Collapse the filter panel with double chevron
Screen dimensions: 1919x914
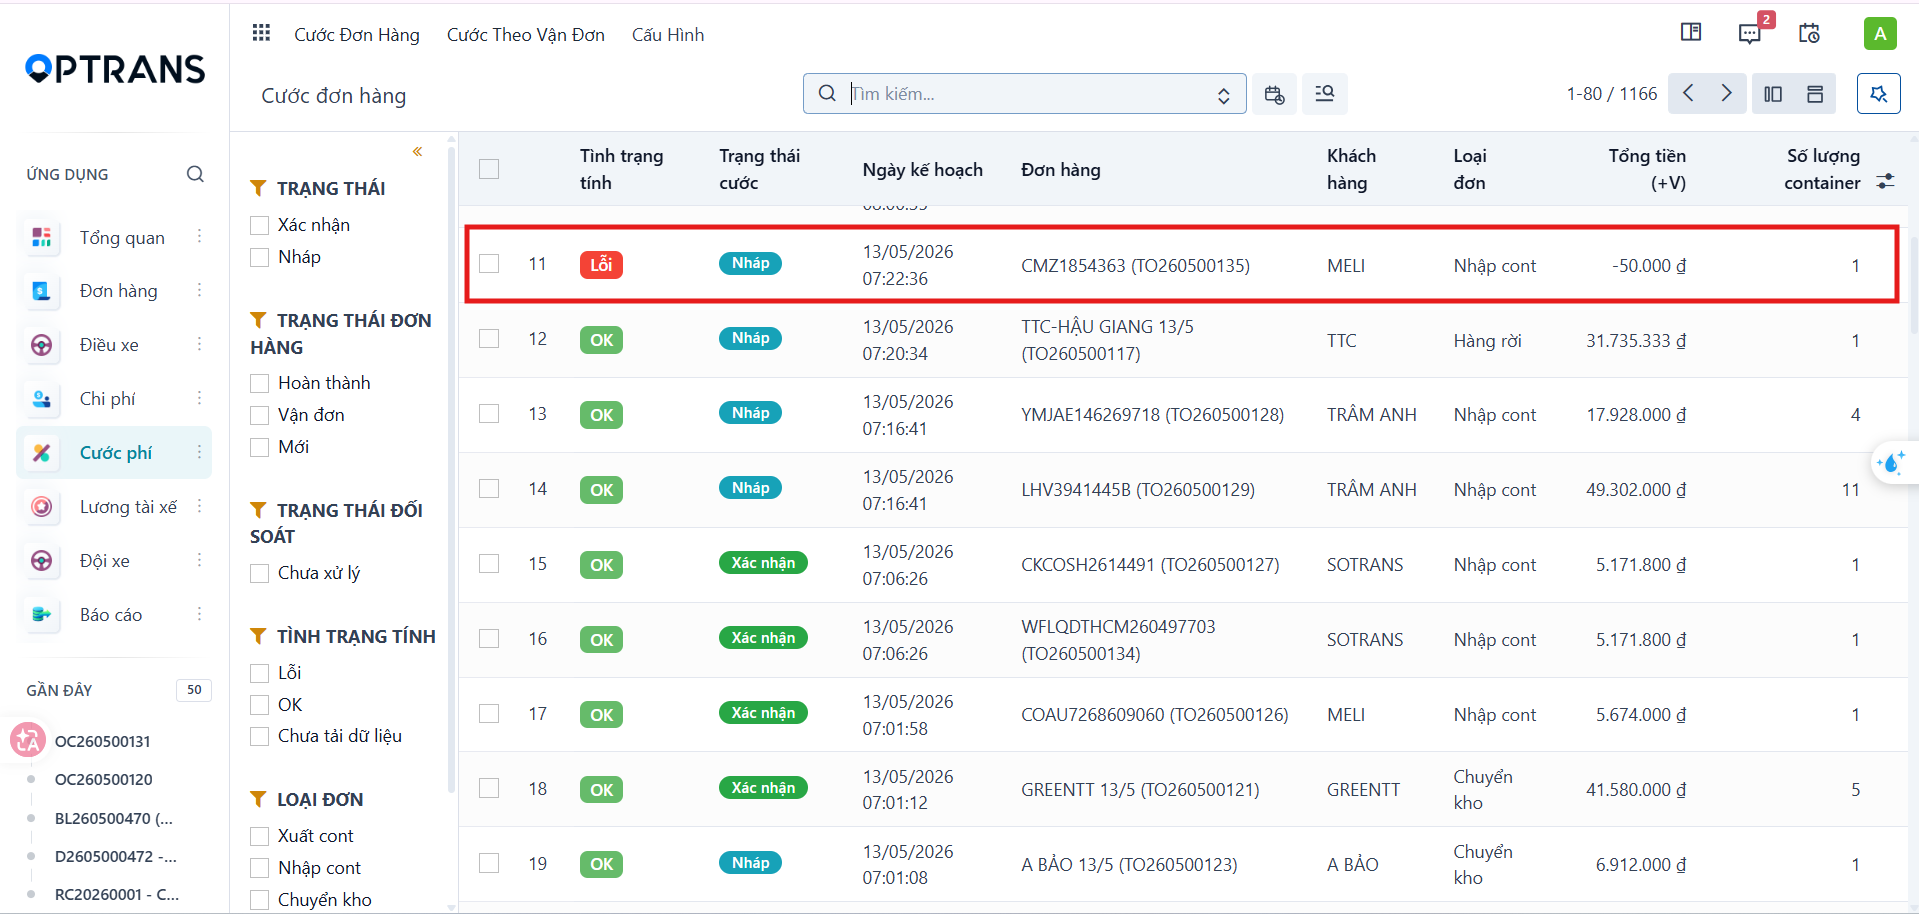[418, 152]
